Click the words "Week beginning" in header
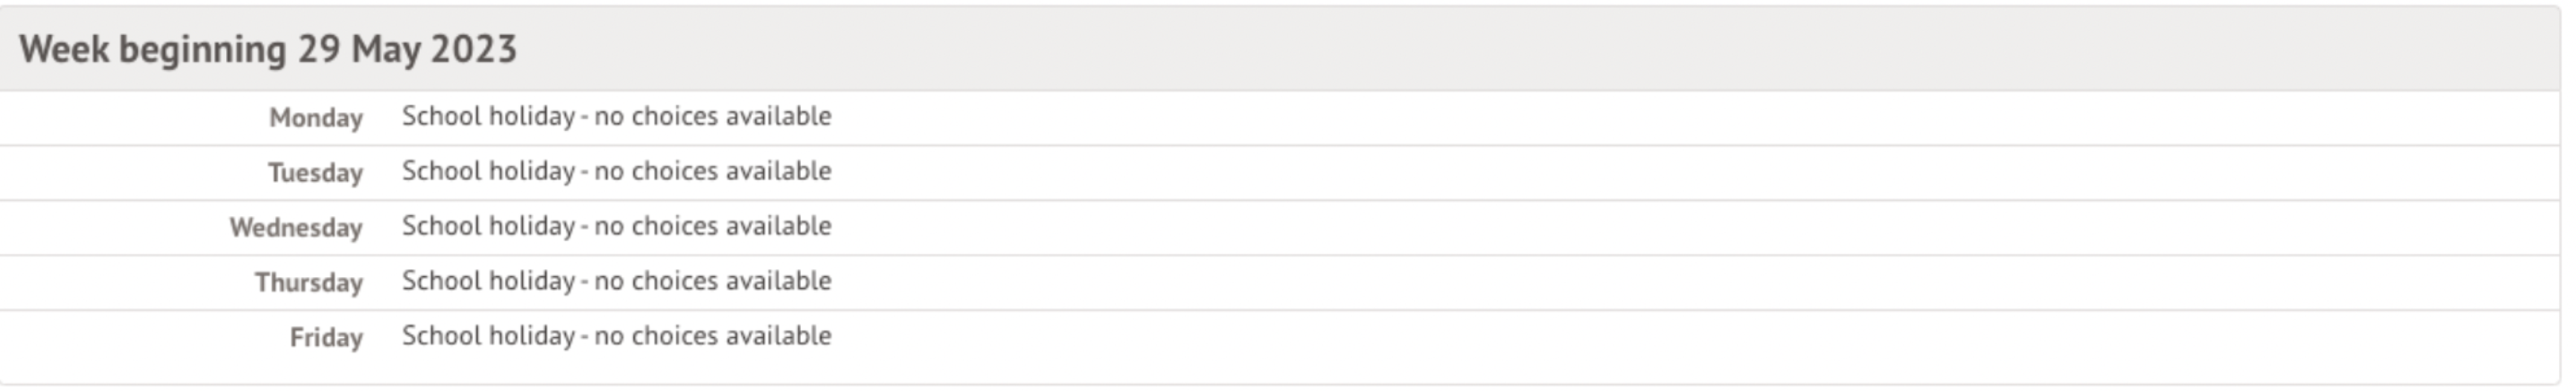The width and height of the screenshot is (2576, 391). coord(152,49)
